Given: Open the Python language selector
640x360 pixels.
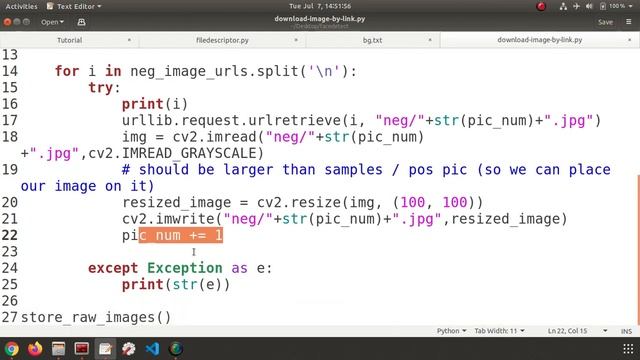Looking at the screenshot, I should click(451, 331).
